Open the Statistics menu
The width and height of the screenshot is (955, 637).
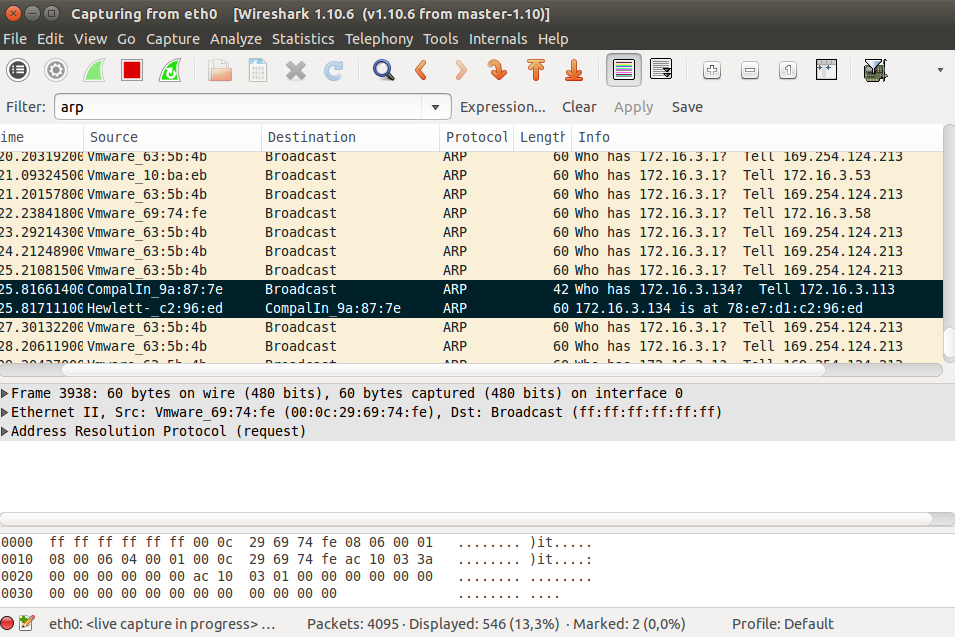[303, 39]
